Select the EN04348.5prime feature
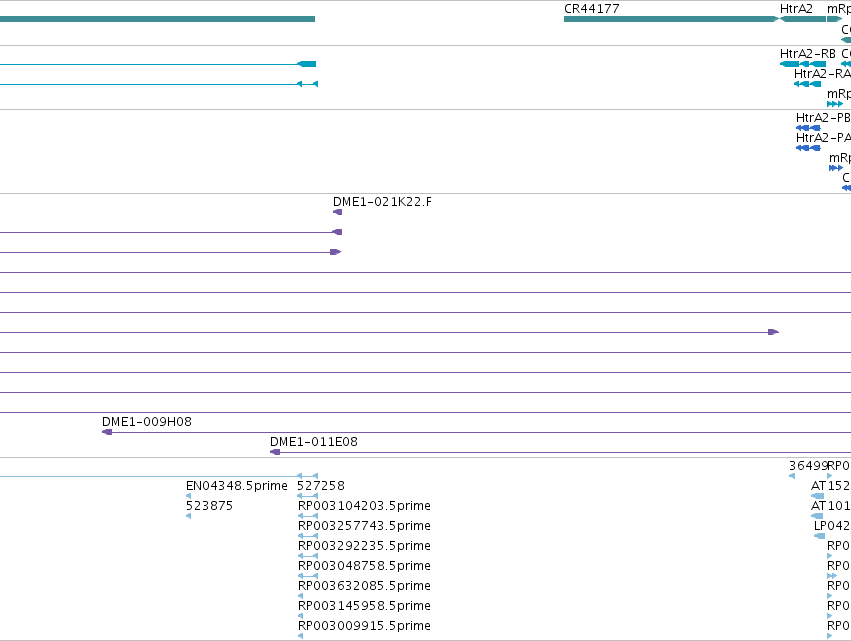The height and width of the screenshot is (641, 851). coord(188,496)
